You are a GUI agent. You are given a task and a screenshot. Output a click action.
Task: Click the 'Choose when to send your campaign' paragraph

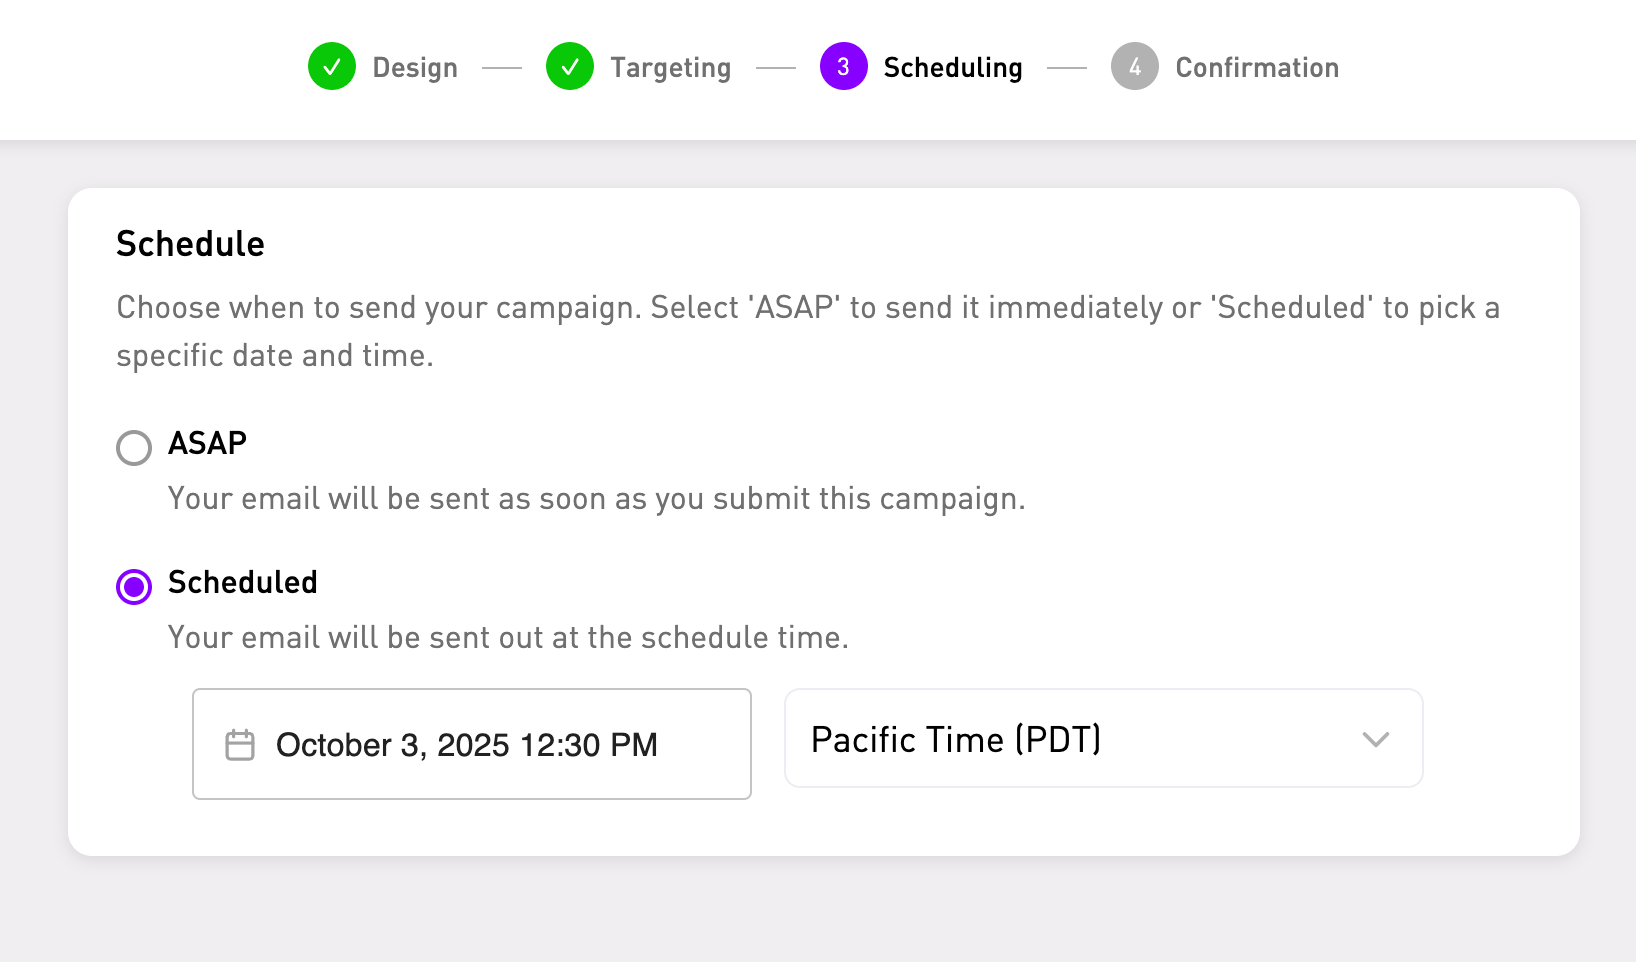(807, 331)
